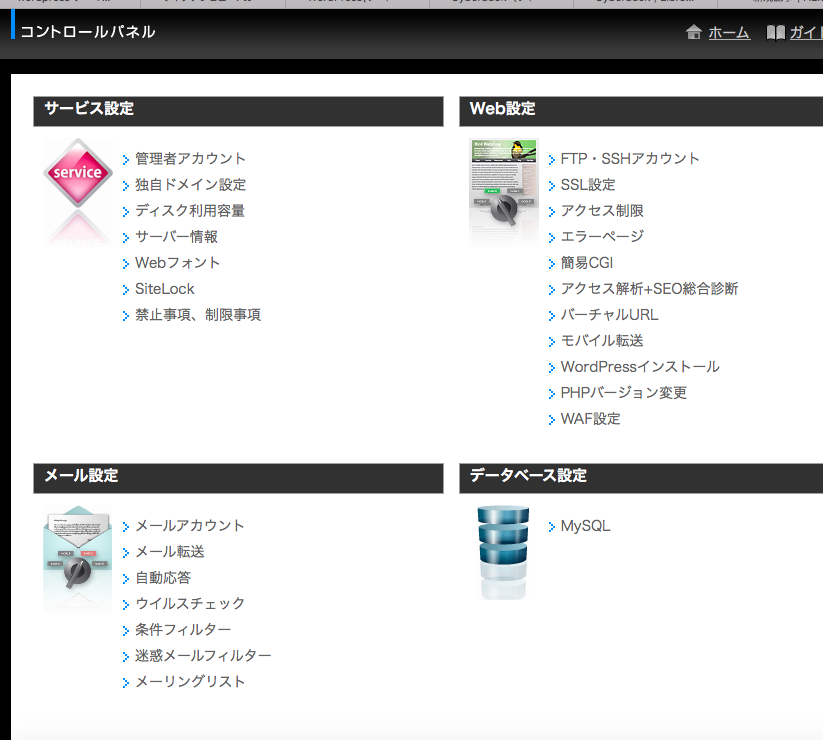The image size is (823, 740).
Task: Open 迷惑メールフィルター settings
Action: click(203, 656)
